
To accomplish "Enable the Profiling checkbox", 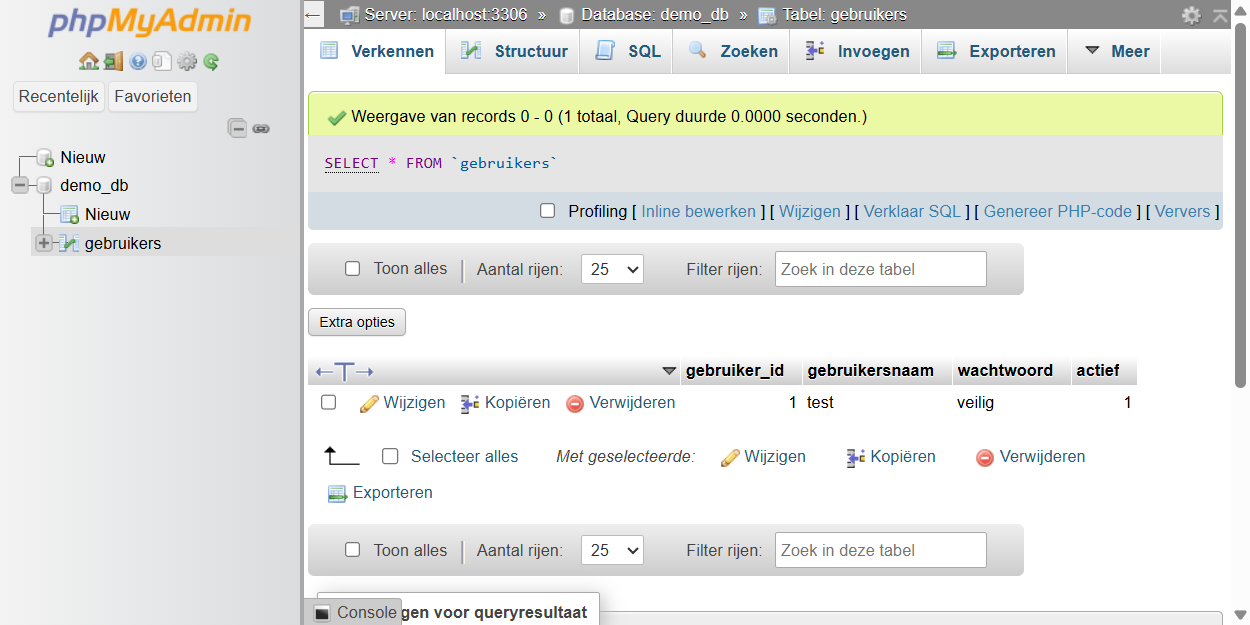I will 547,211.
